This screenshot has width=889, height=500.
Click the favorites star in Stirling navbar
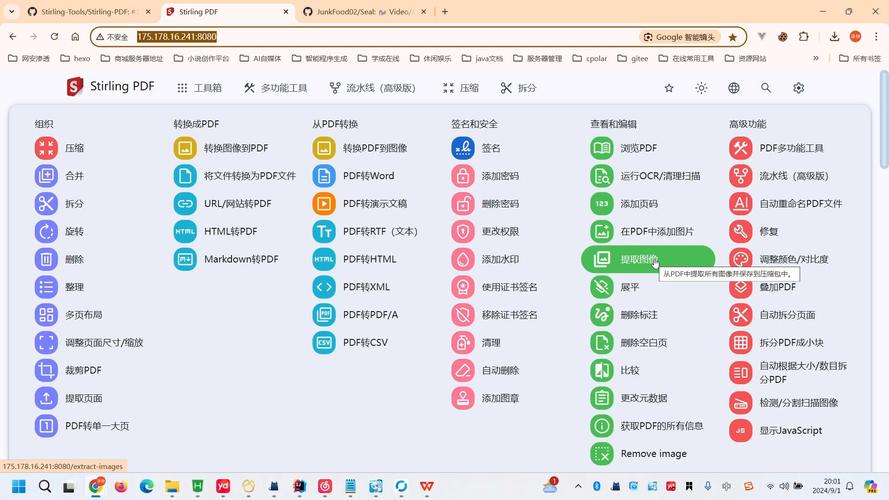pos(669,88)
